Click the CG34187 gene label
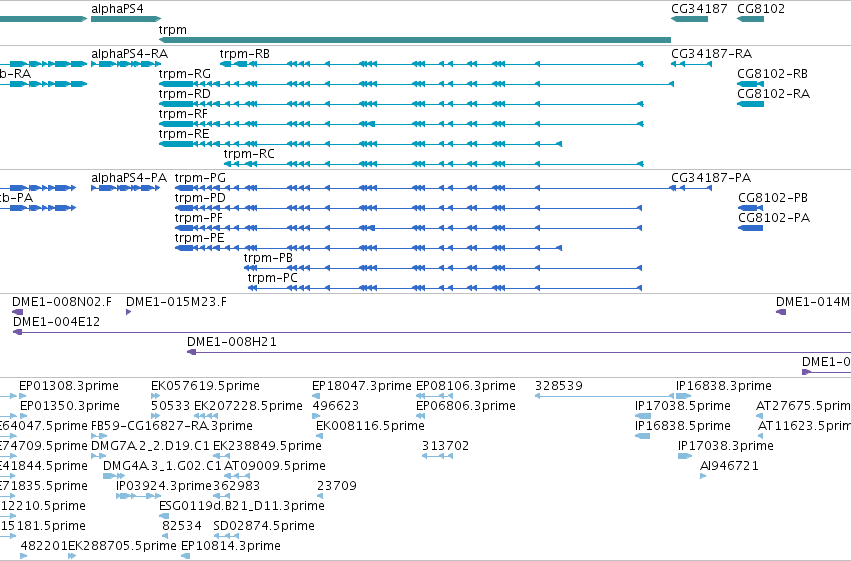 [699, 9]
